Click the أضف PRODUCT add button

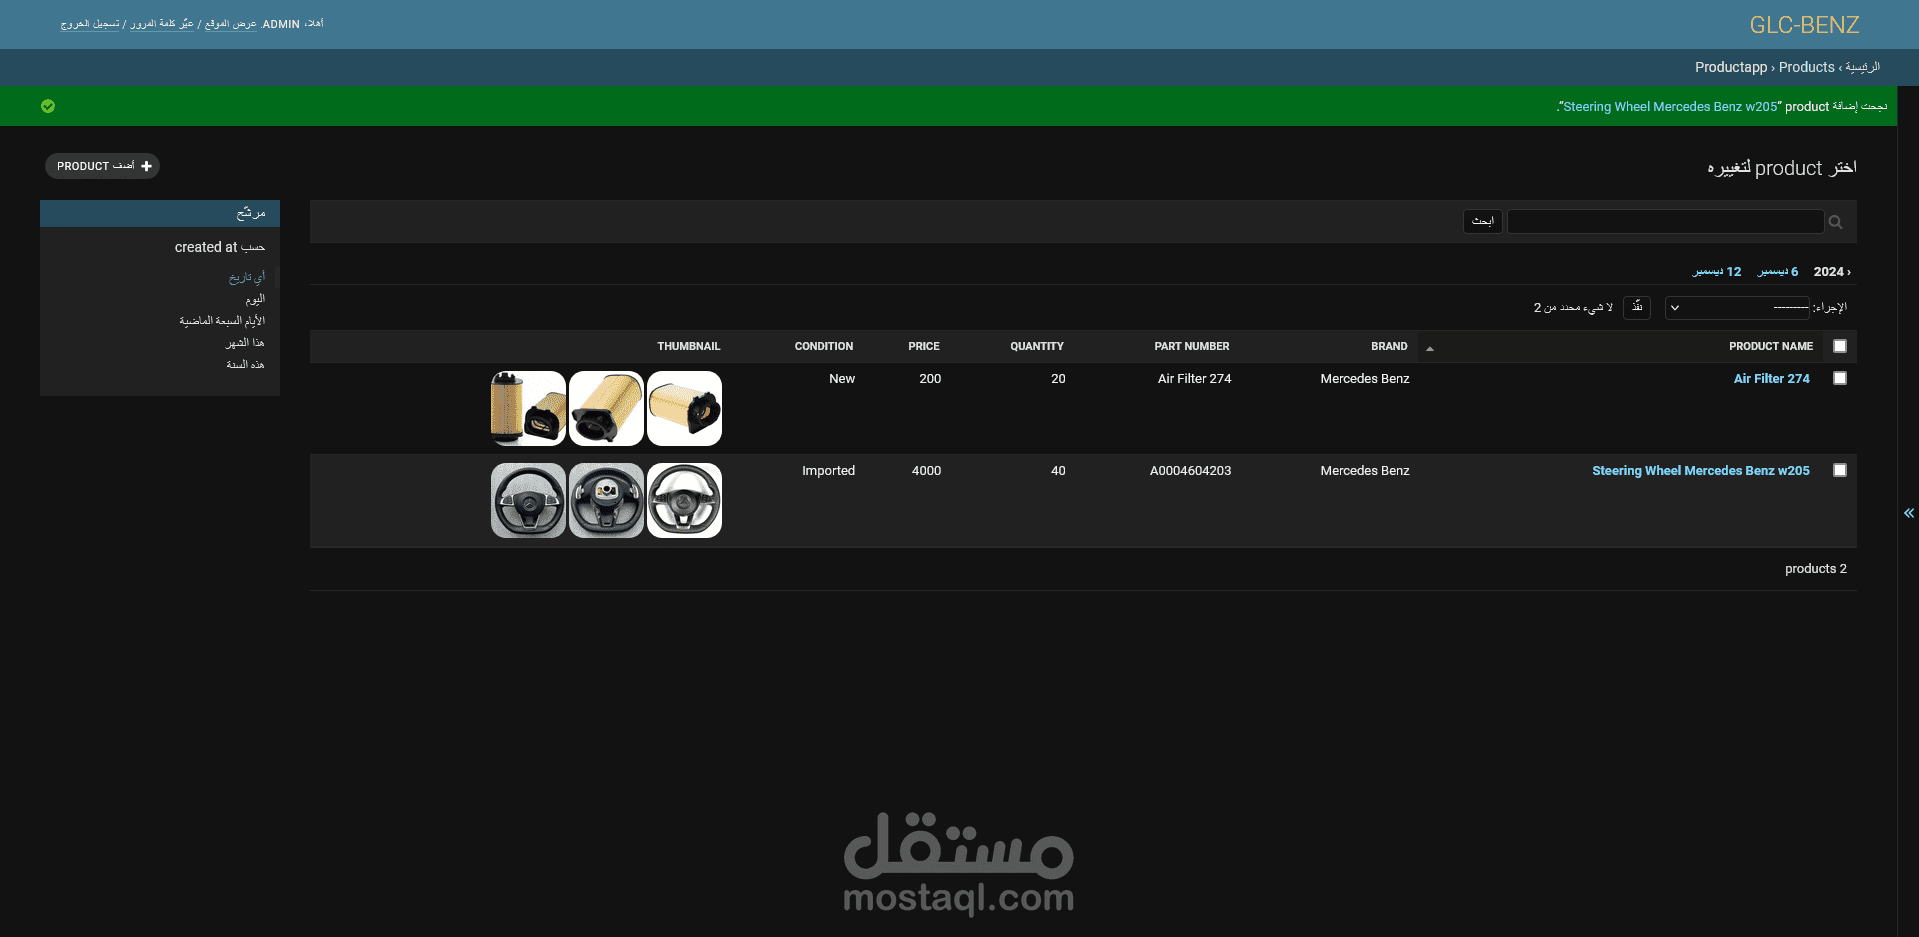coord(102,166)
